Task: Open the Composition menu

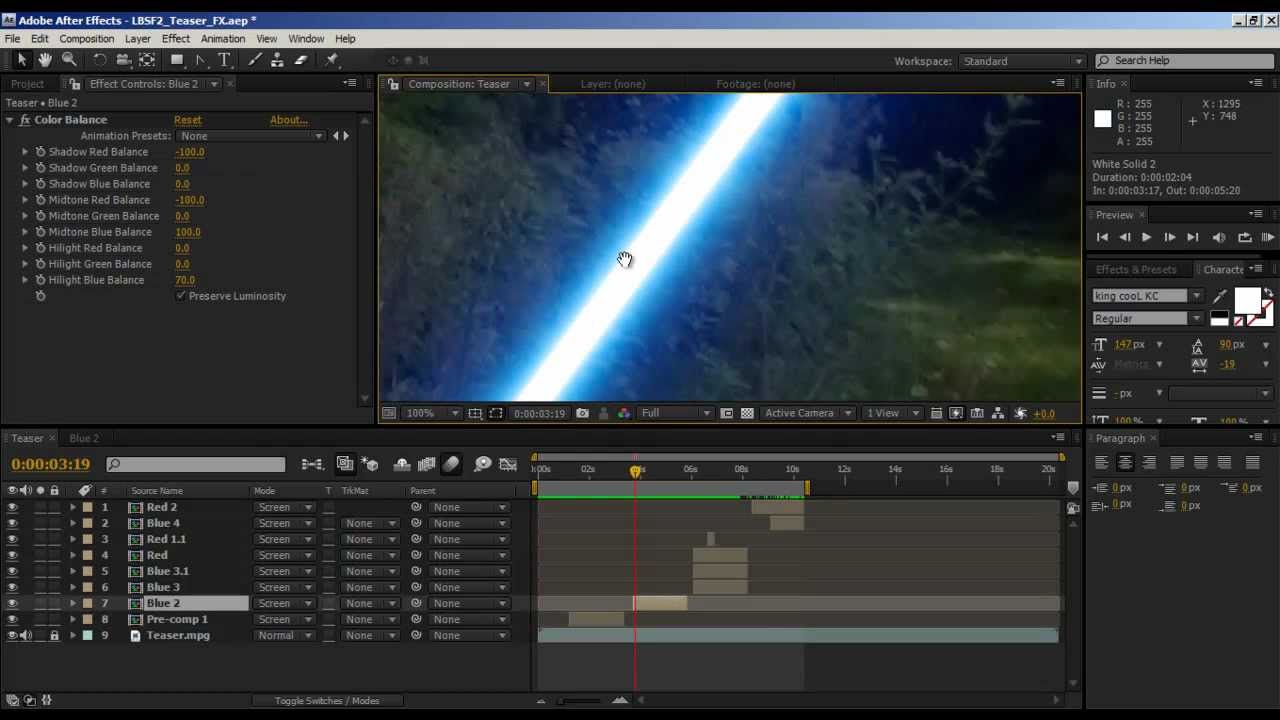Action: click(x=86, y=39)
